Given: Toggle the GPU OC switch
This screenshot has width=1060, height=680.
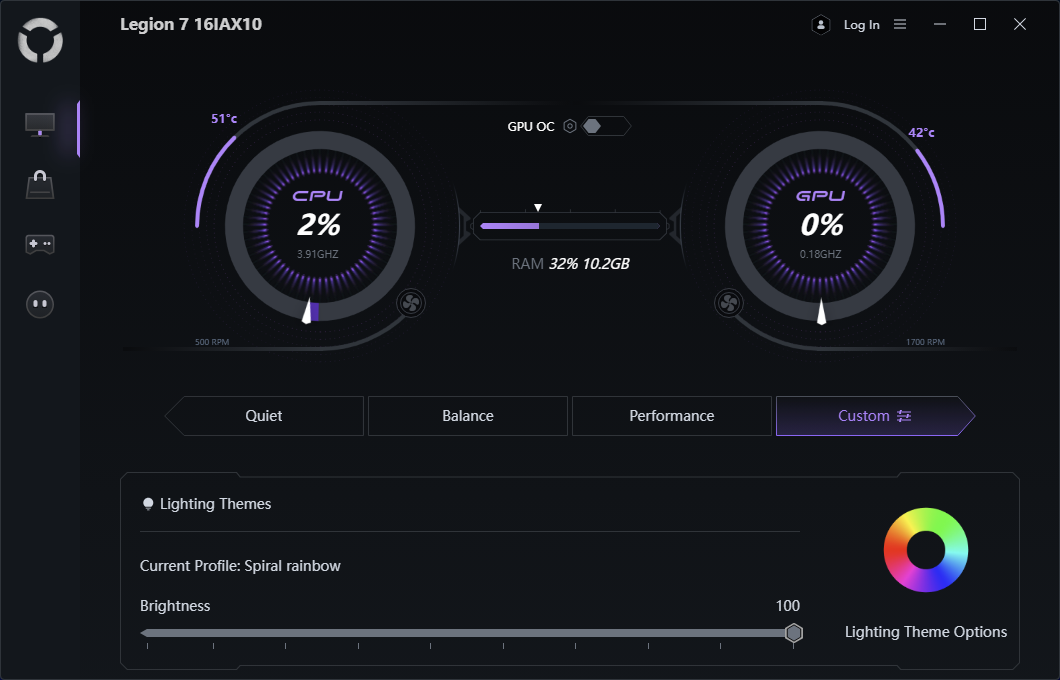Looking at the screenshot, I should [x=606, y=126].
